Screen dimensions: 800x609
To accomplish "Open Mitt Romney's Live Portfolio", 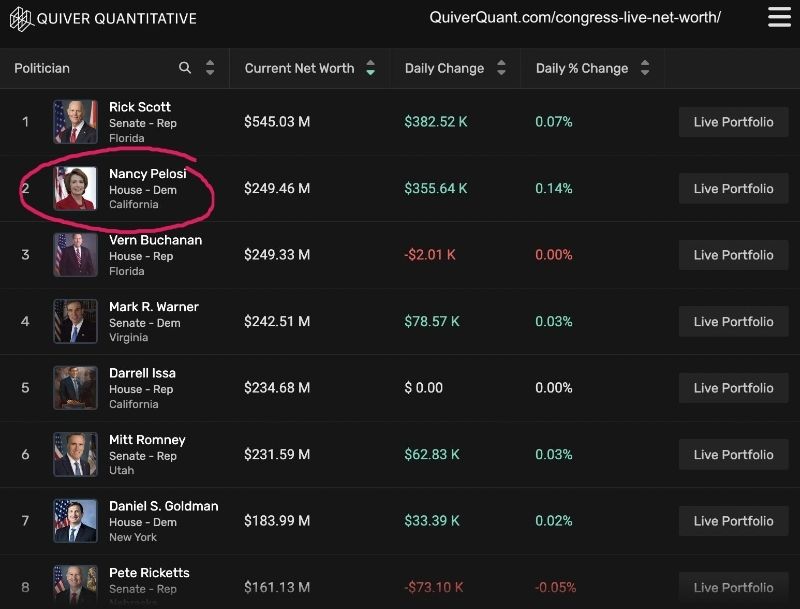I will (733, 455).
